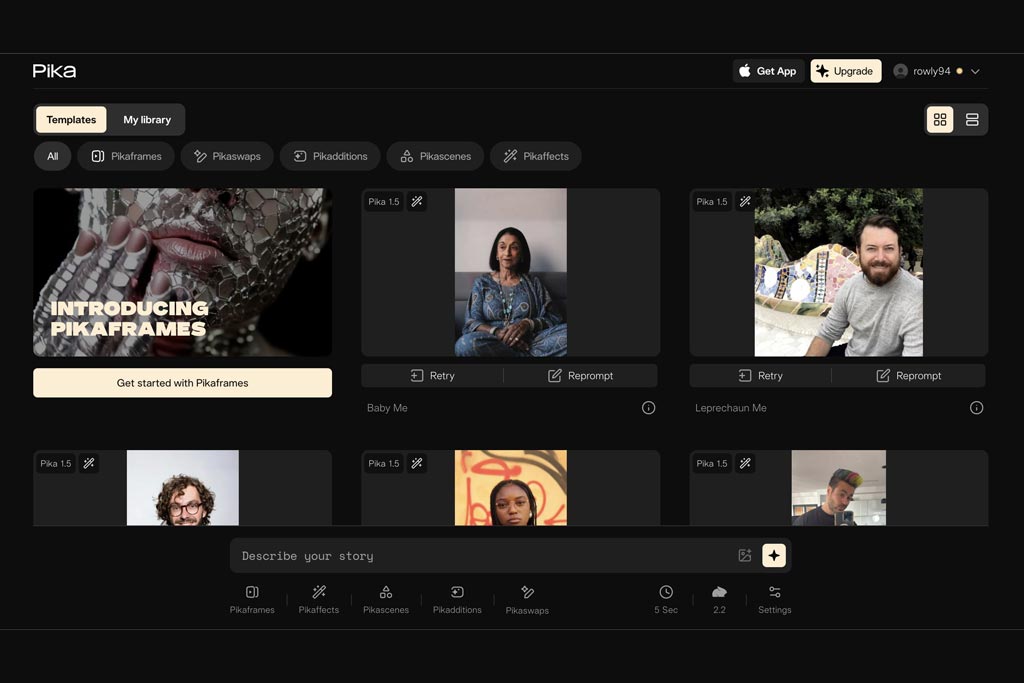Click the generate sparkle button in prompt bar
The width and height of the screenshot is (1024, 683).
[774, 556]
